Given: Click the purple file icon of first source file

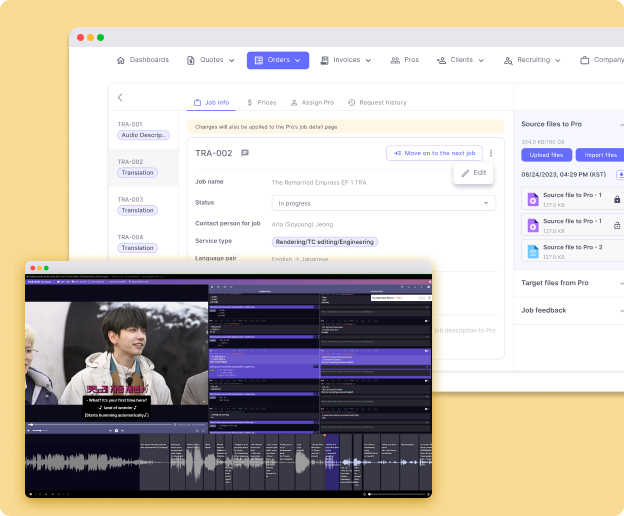Looking at the screenshot, I should (532, 199).
